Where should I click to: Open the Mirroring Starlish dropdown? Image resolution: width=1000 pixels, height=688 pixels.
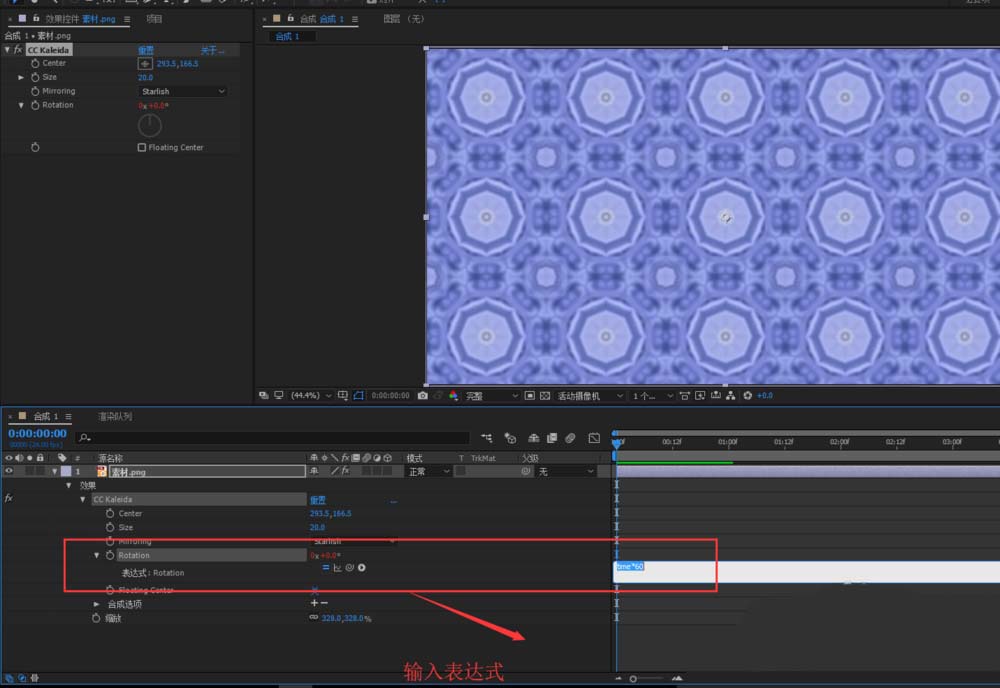(182, 92)
